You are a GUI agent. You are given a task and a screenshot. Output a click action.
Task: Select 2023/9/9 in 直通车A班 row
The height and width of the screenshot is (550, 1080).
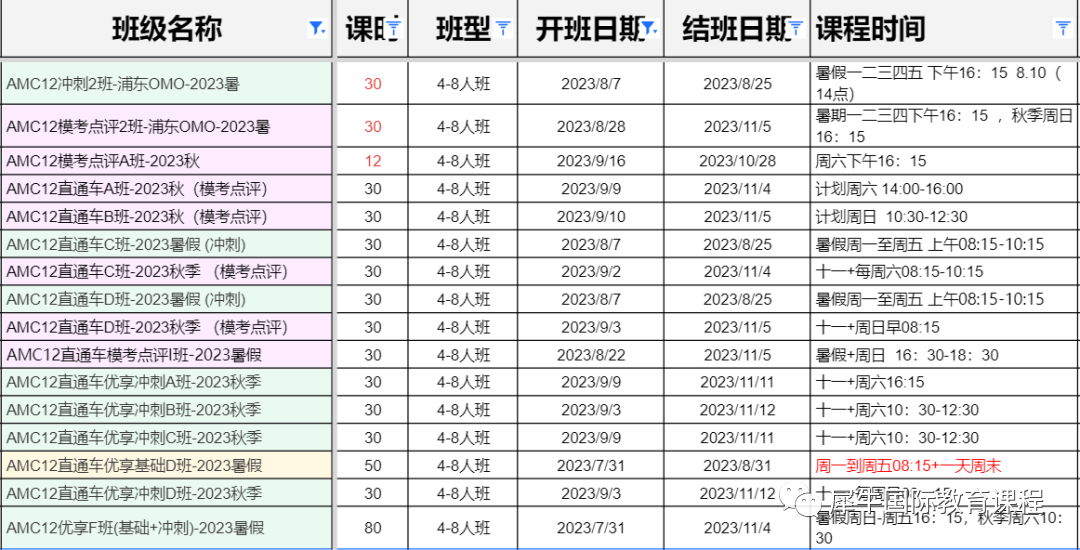point(591,189)
